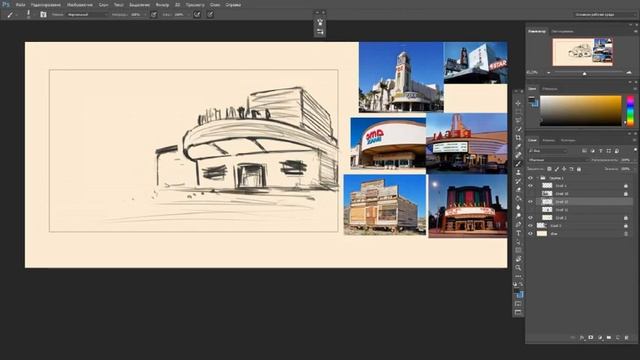640x360 pixels.
Task: Switch to the Гистограмма tab
Action: [x=562, y=31]
